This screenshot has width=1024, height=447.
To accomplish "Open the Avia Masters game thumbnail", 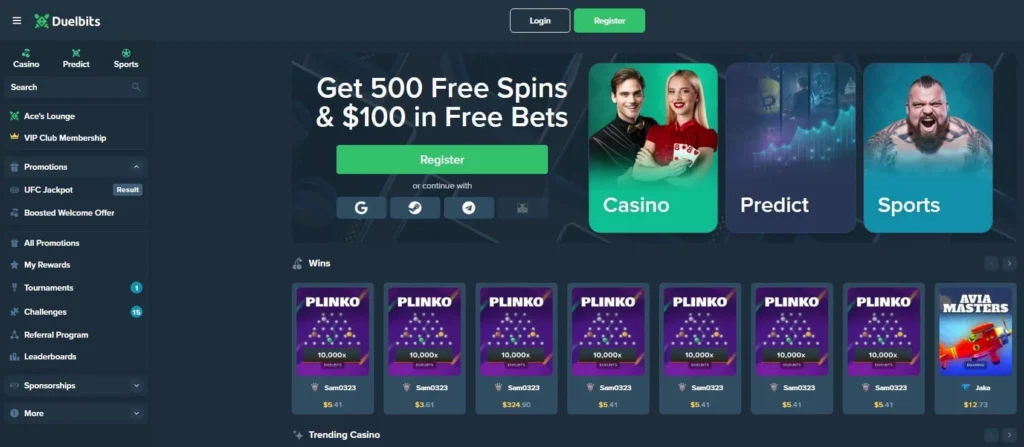I will pos(975,331).
